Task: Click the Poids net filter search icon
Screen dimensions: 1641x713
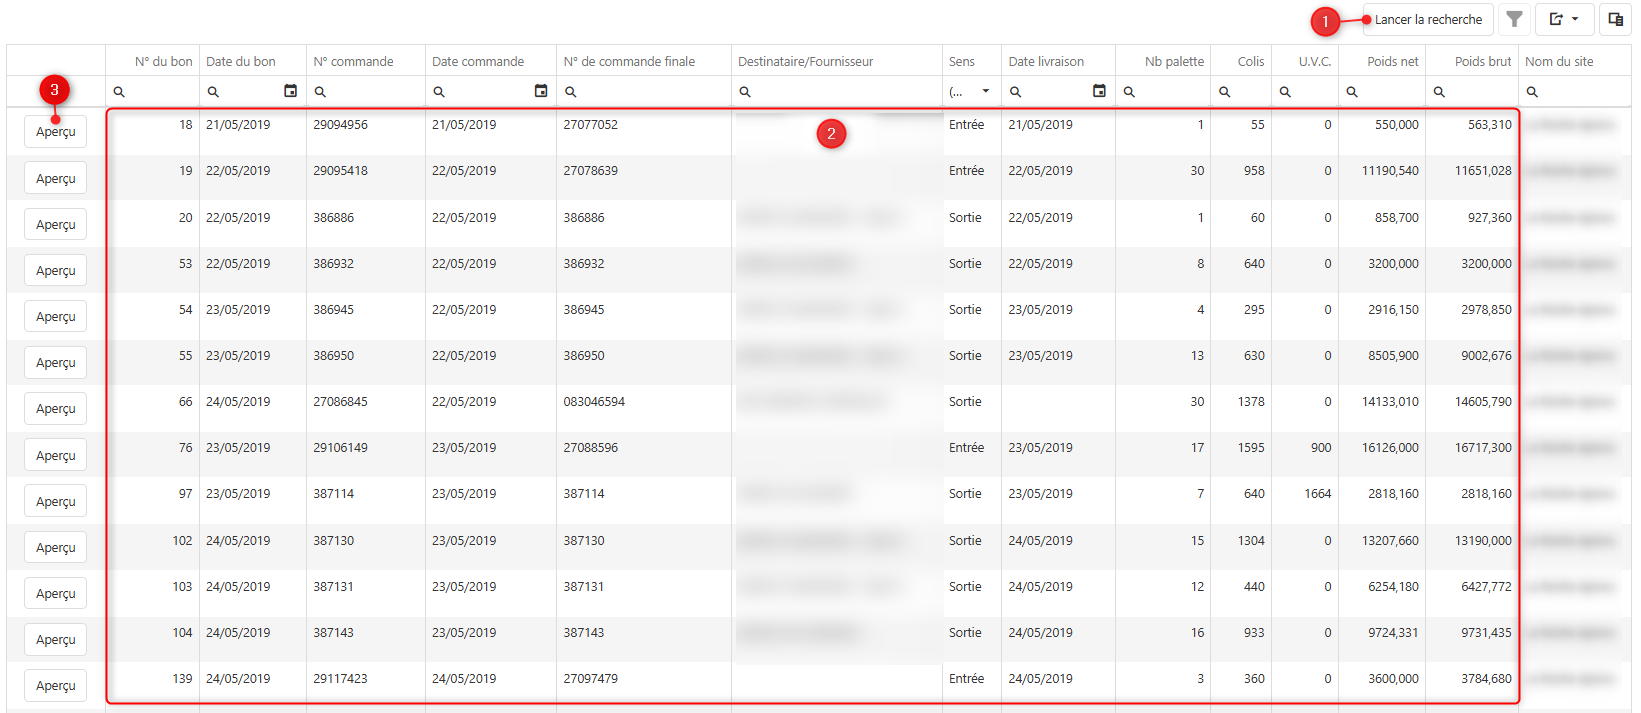Action: (1352, 92)
